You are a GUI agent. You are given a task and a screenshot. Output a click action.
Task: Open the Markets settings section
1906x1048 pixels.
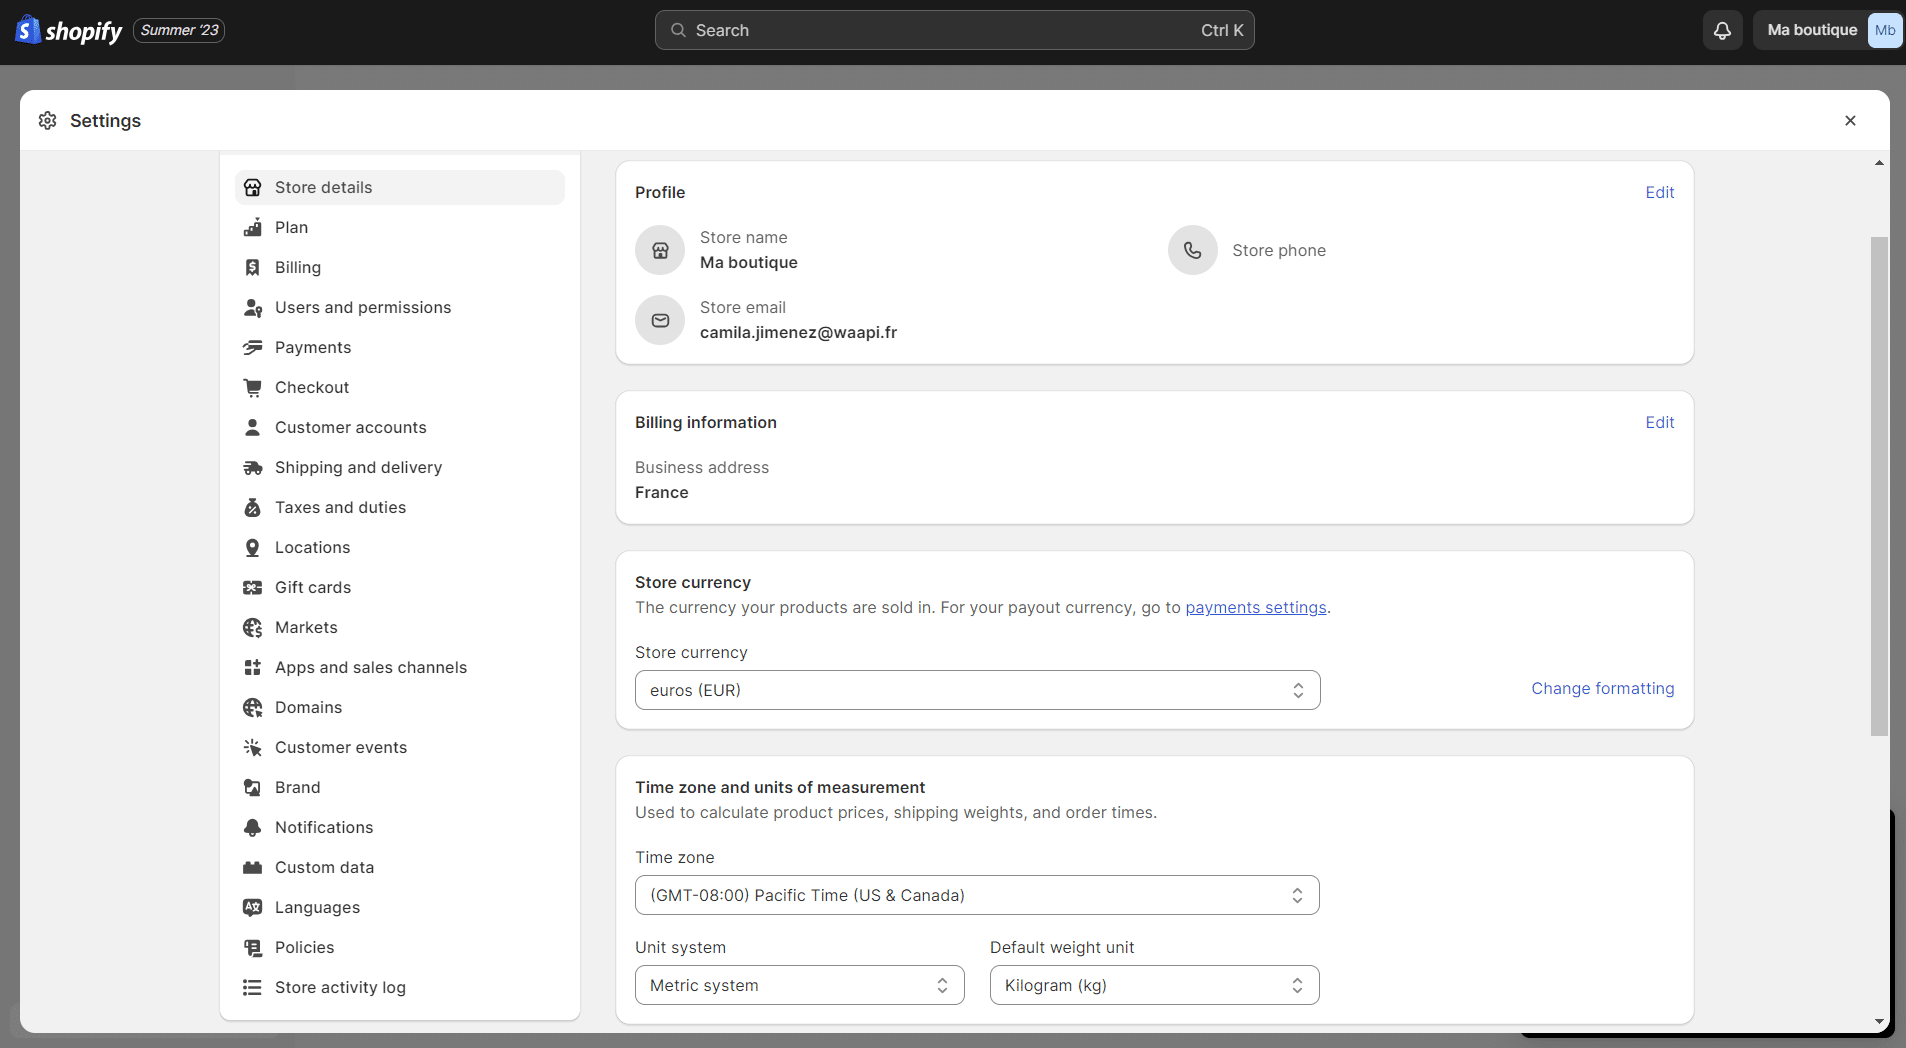click(400, 627)
